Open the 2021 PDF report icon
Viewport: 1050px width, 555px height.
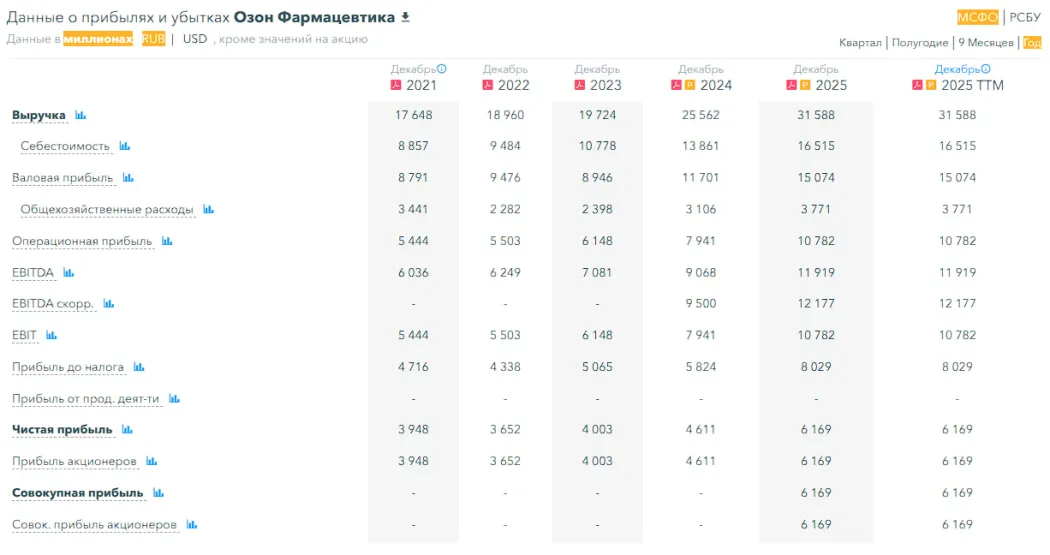click(x=395, y=85)
